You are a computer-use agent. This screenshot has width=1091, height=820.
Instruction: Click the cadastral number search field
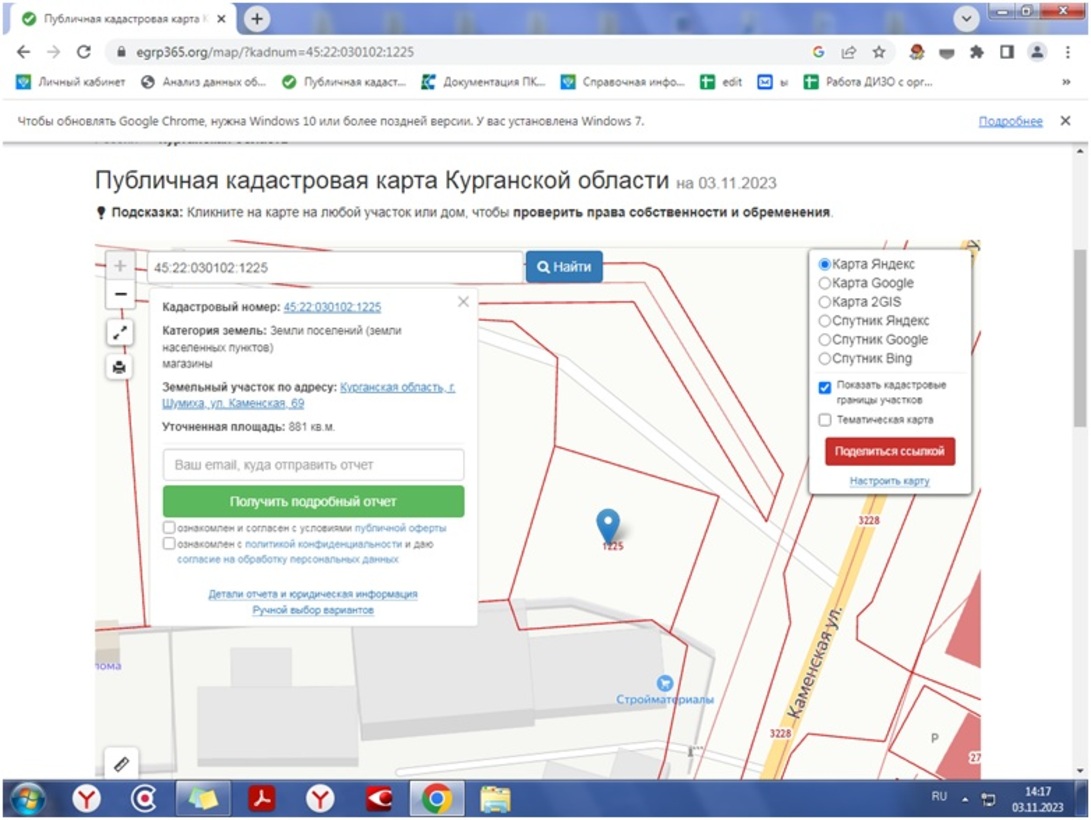tap(335, 268)
